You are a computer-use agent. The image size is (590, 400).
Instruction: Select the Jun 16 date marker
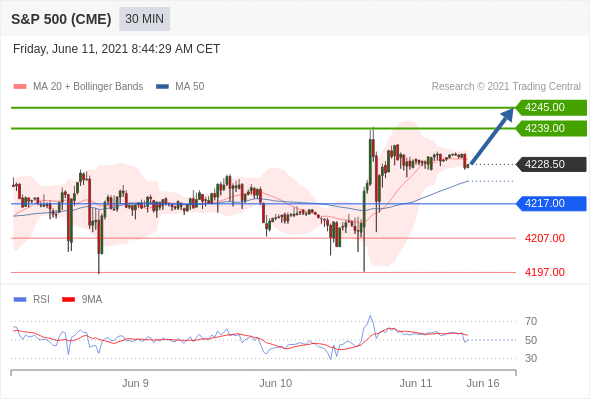483,383
